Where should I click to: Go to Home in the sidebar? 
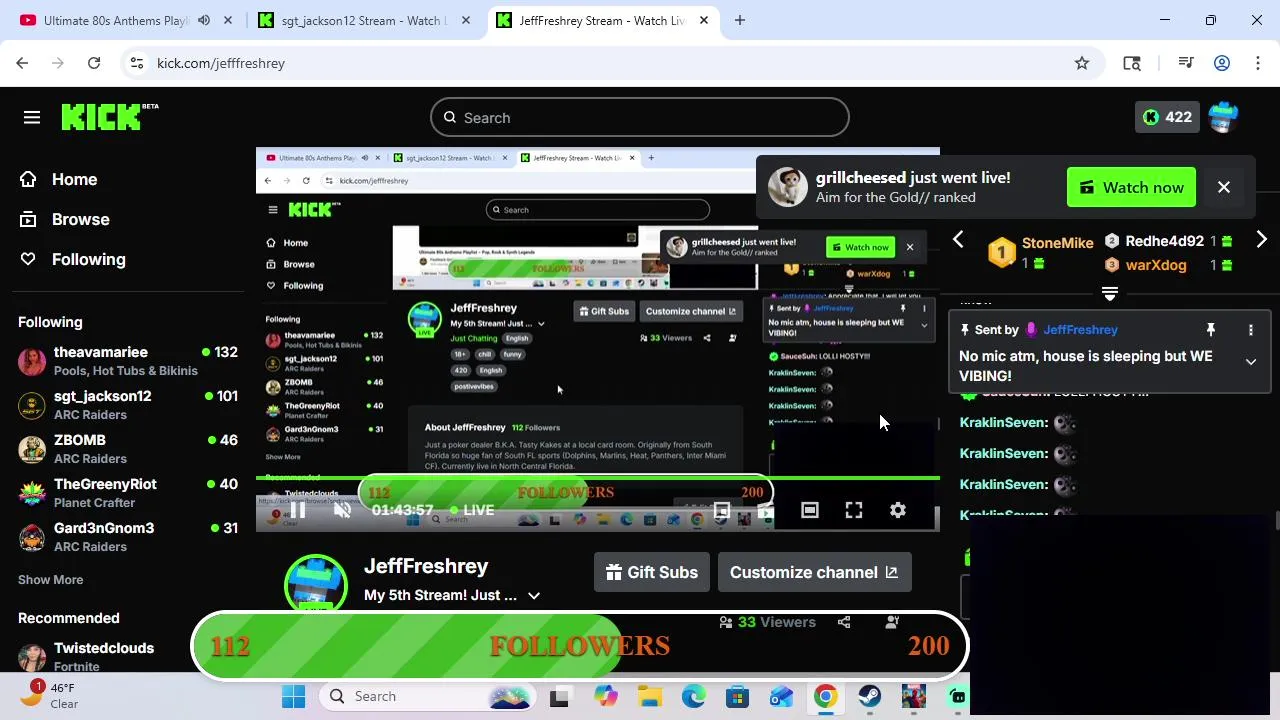pos(59,179)
